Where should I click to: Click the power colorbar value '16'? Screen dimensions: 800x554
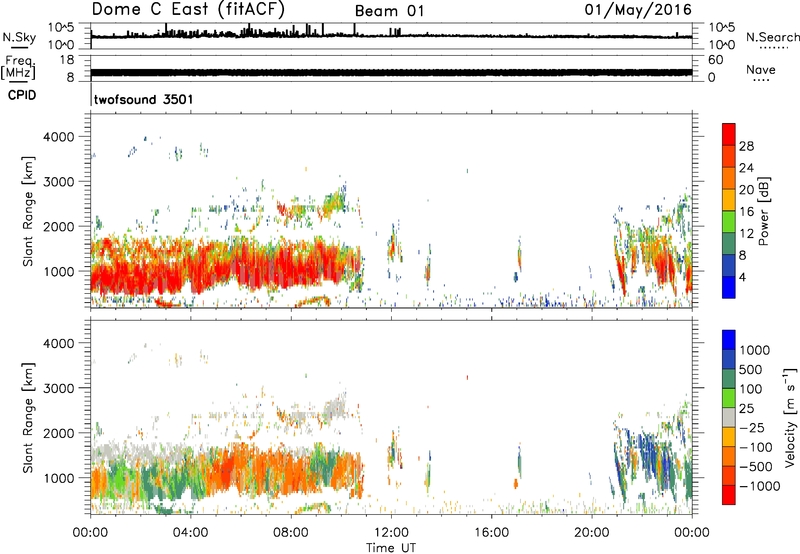click(x=746, y=212)
